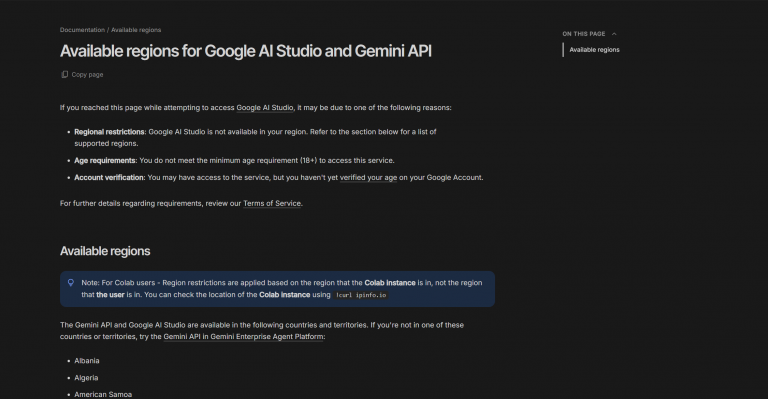768x399 pixels.
Task: Click the first Colab instance bold text in note
Action: pyautogui.click(x=390, y=283)
